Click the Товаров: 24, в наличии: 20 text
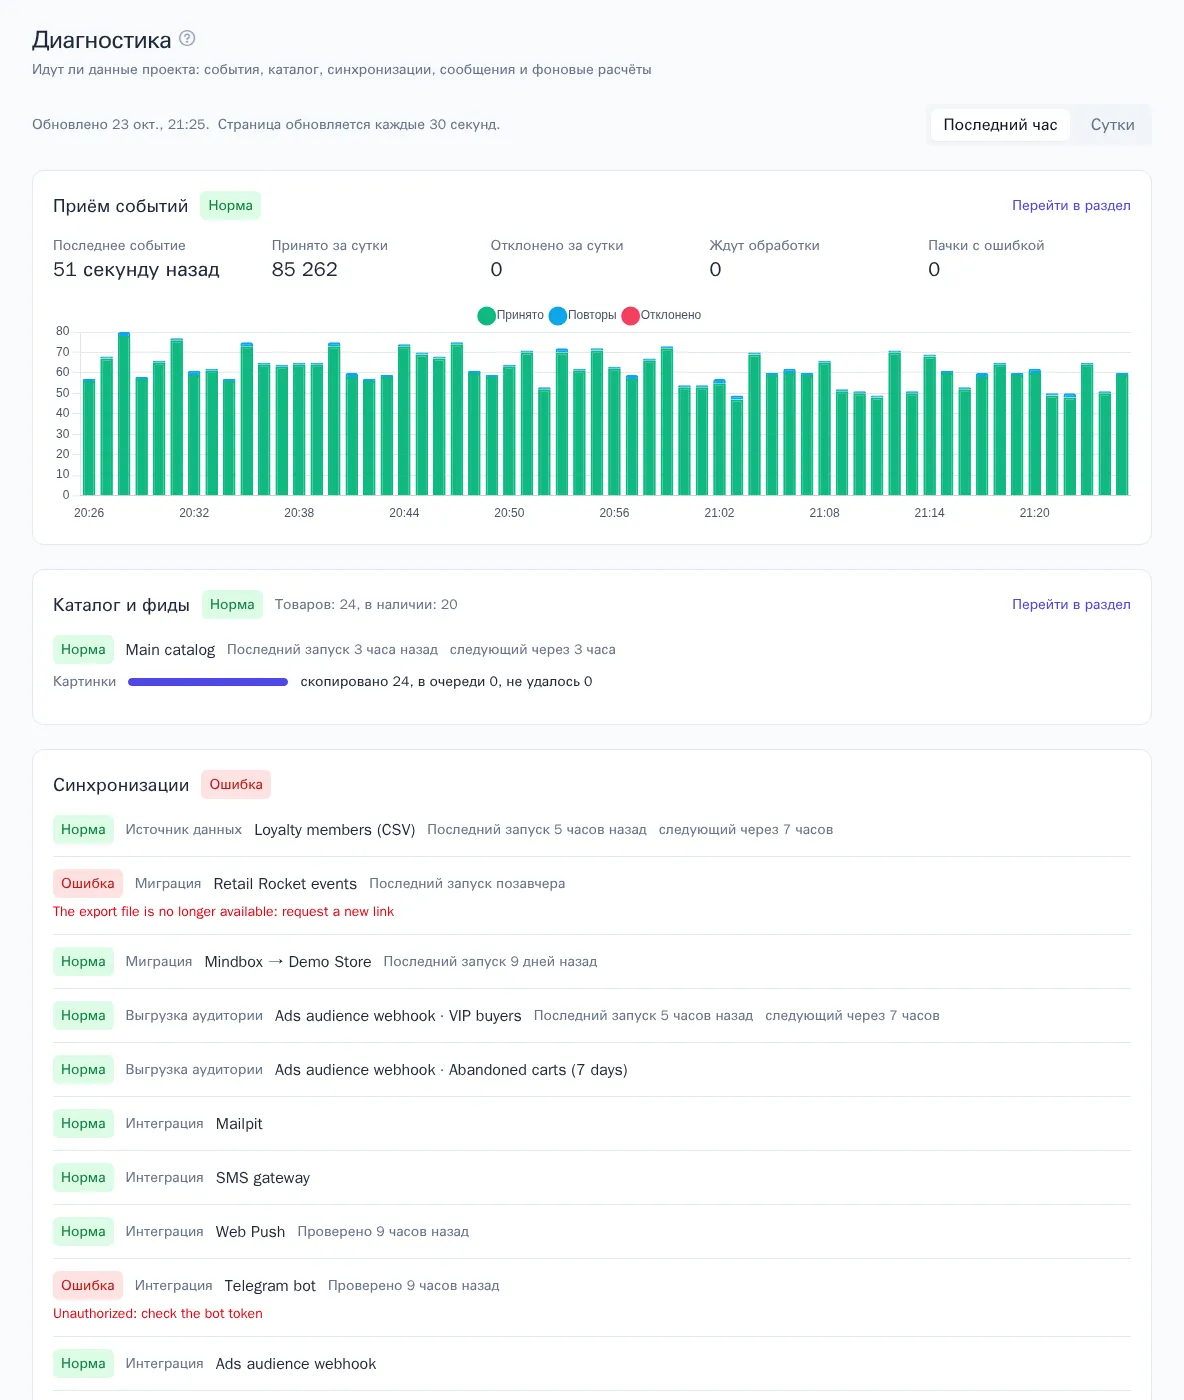 [366, 605]
